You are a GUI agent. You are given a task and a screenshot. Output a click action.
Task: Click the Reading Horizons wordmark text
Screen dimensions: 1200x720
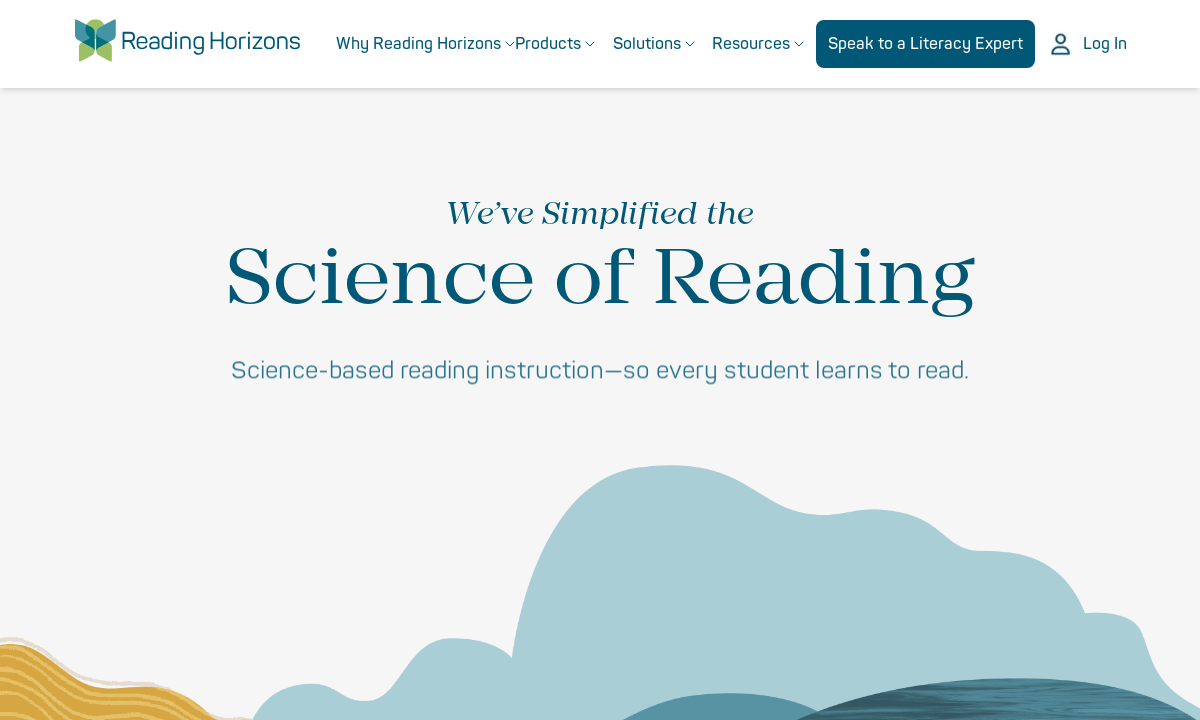(210, 42)
